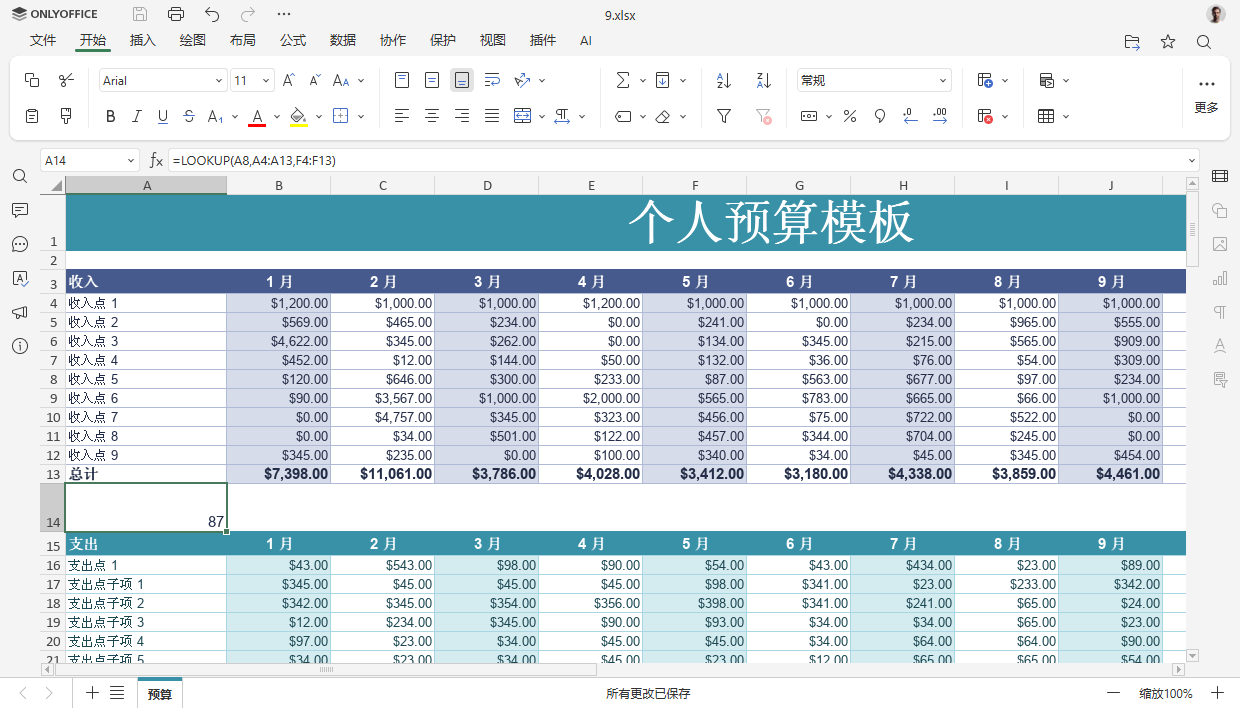Click the Clear filter icon
Image resolution: width=1240 pixels, height=708 pixels.
[763, 116]
